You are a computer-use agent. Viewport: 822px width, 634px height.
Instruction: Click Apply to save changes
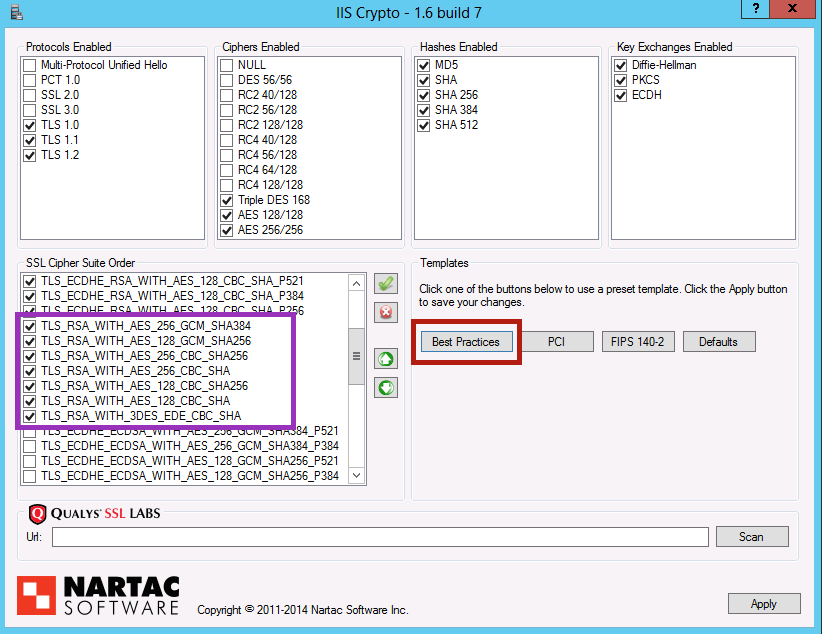(764, 604)
